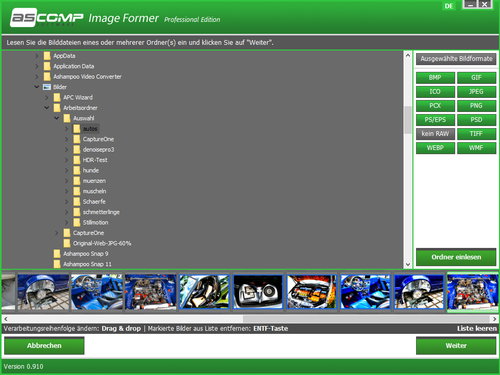The image size is (500, 375).
Task: Select CaptureOne folder under Auswahl
Action: click(98, 139)
